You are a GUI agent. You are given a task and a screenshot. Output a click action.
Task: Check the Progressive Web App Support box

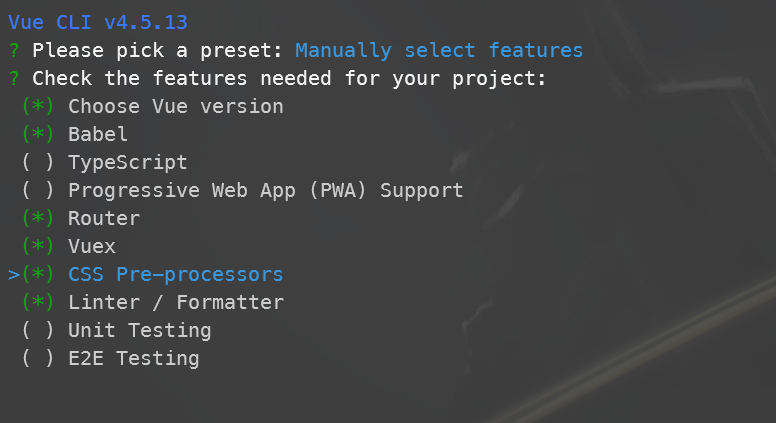[38, 190]
